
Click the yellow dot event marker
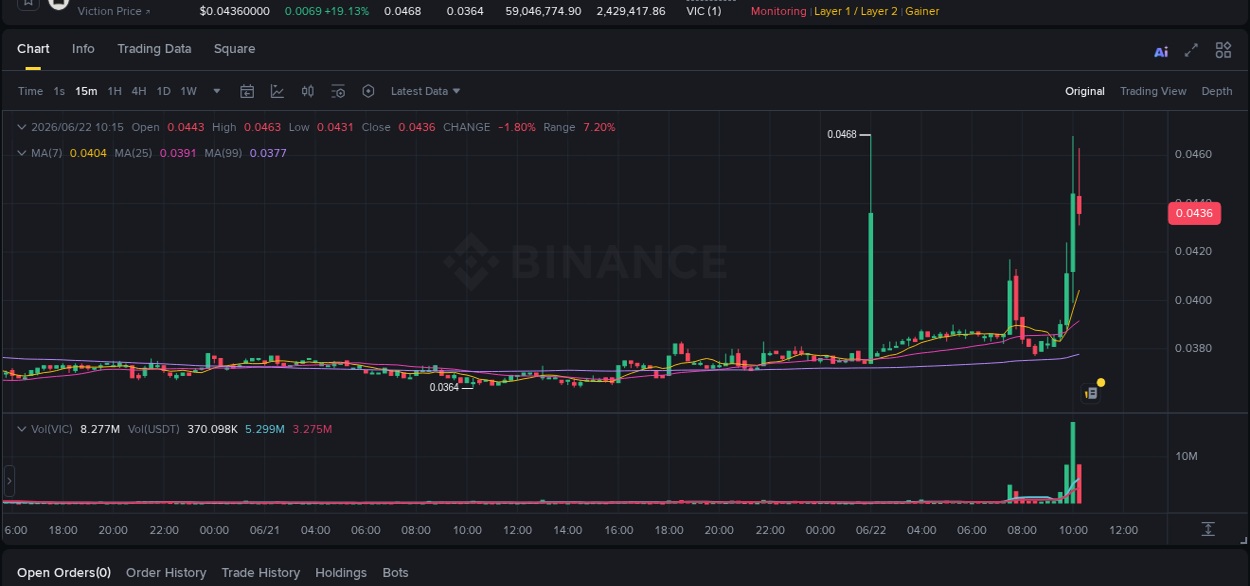click(x=1101, y=382)
